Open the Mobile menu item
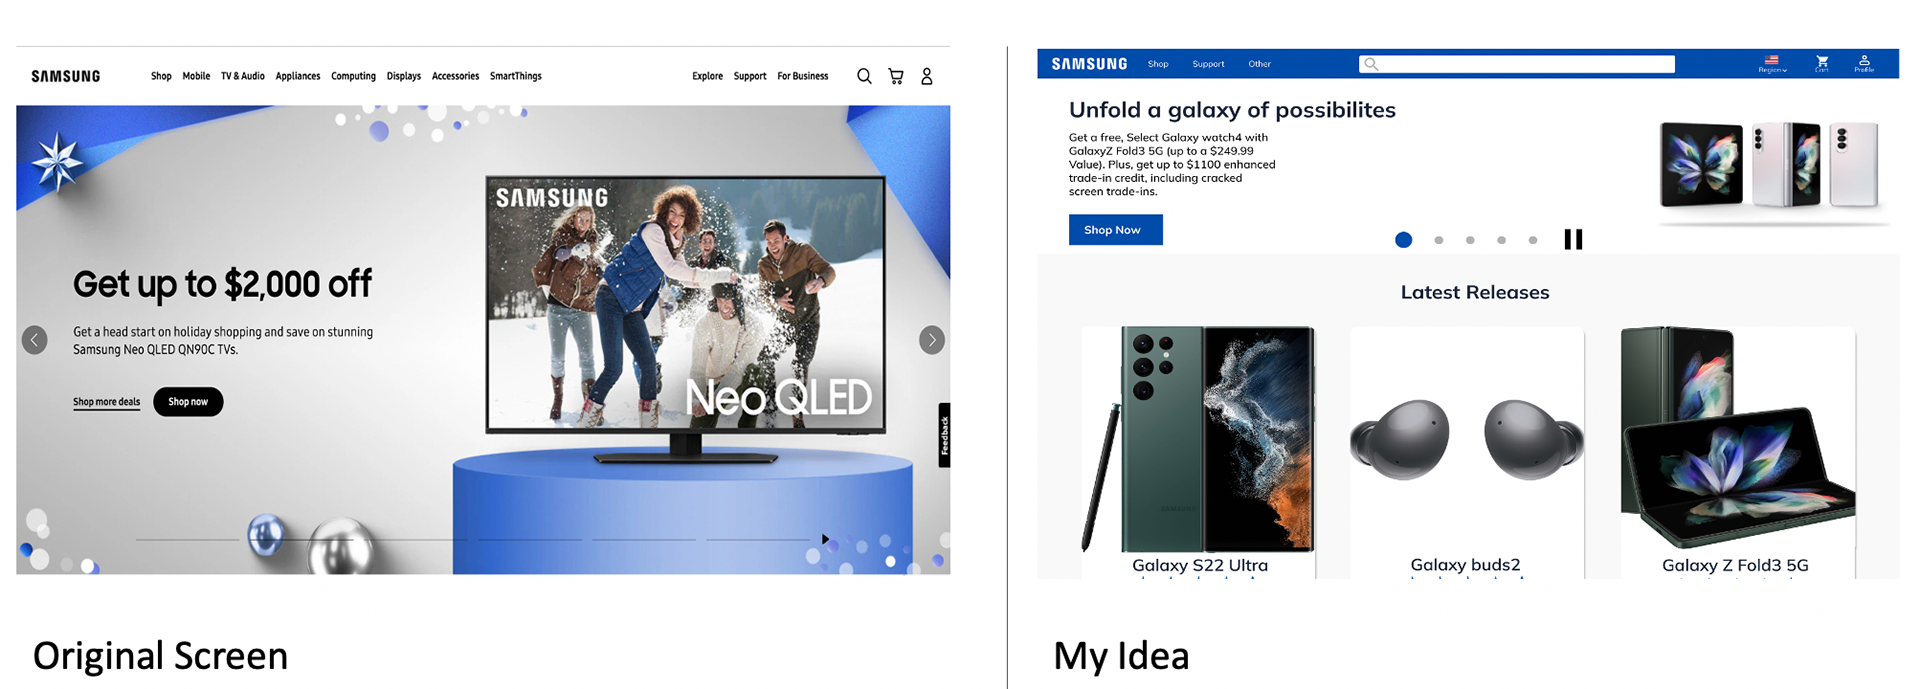1920x689 pixels. pyautogui.click(x=196, y=76)
